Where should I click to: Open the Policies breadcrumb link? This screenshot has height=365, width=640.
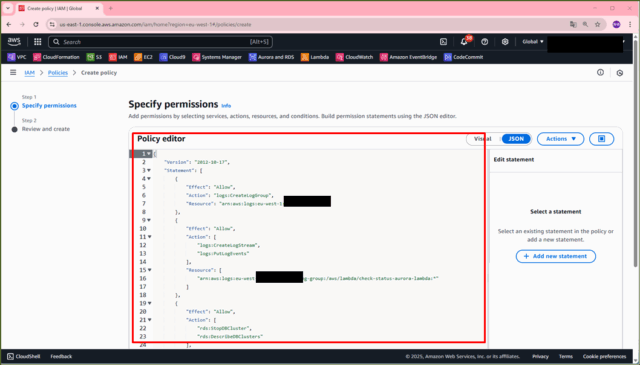58,73
